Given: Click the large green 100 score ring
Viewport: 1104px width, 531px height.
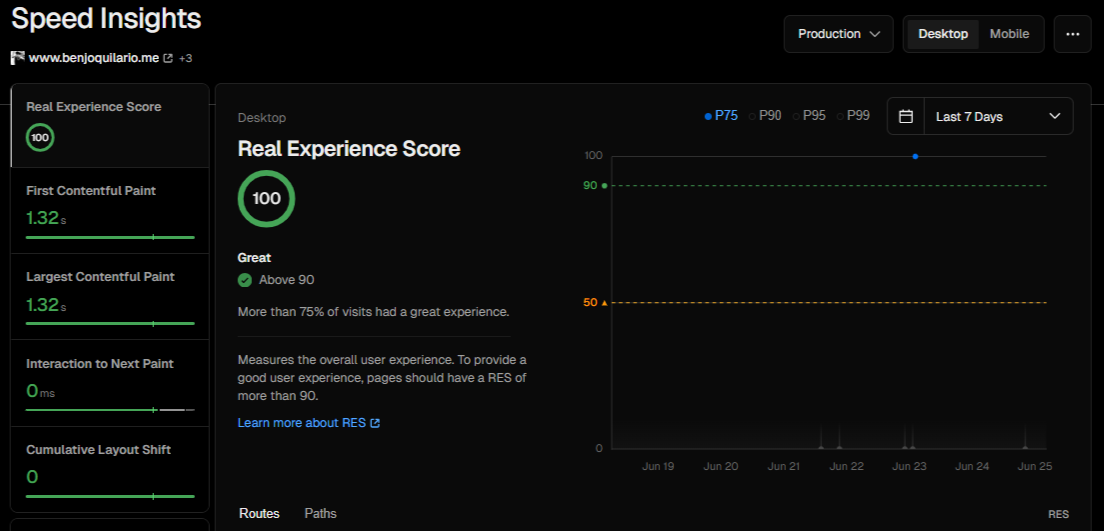Looking at the screenshot, I should coord(266,198).
